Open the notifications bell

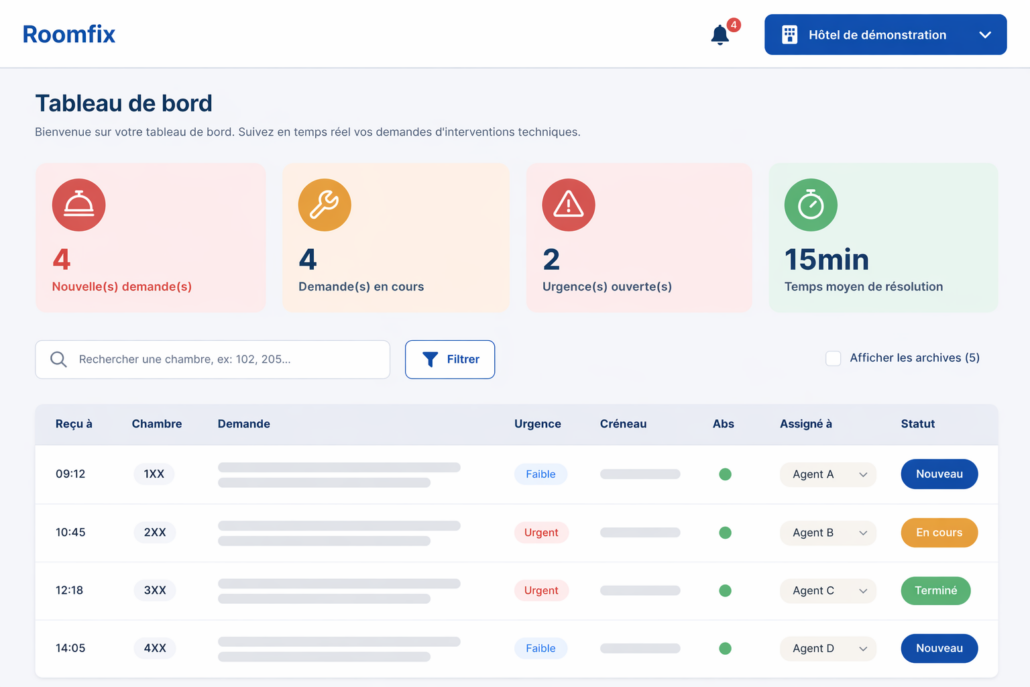pos(720,35)
